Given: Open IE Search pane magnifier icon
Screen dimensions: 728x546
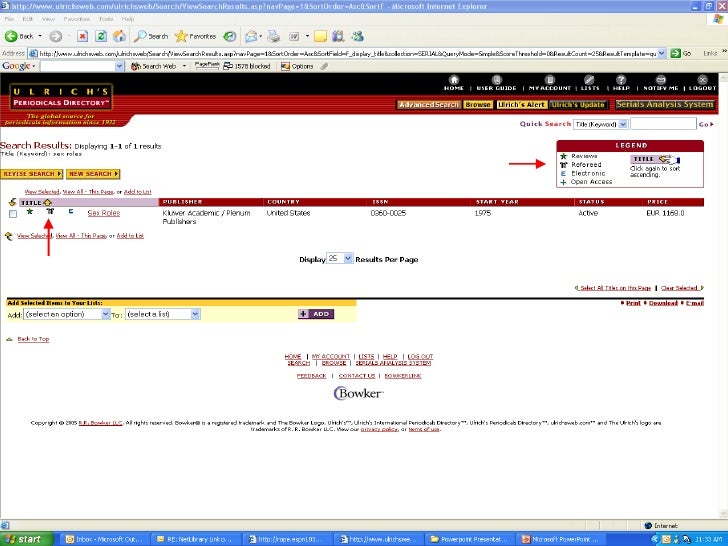Looking at the screenshot, I should [x=140, y=36].
